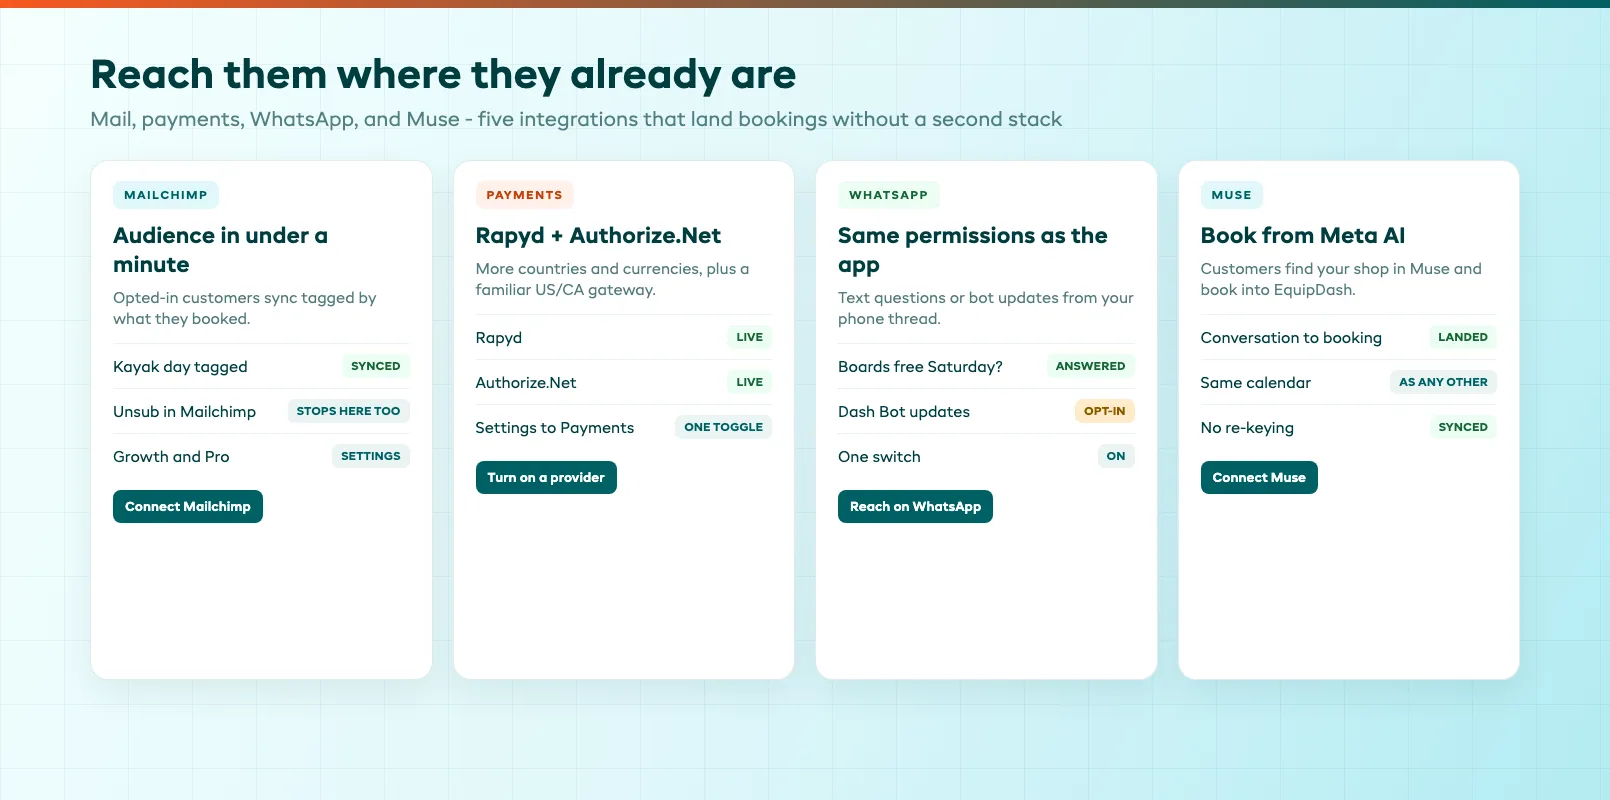Click the Connect Muse button
1610x800 pixels.
point(1259,477)
